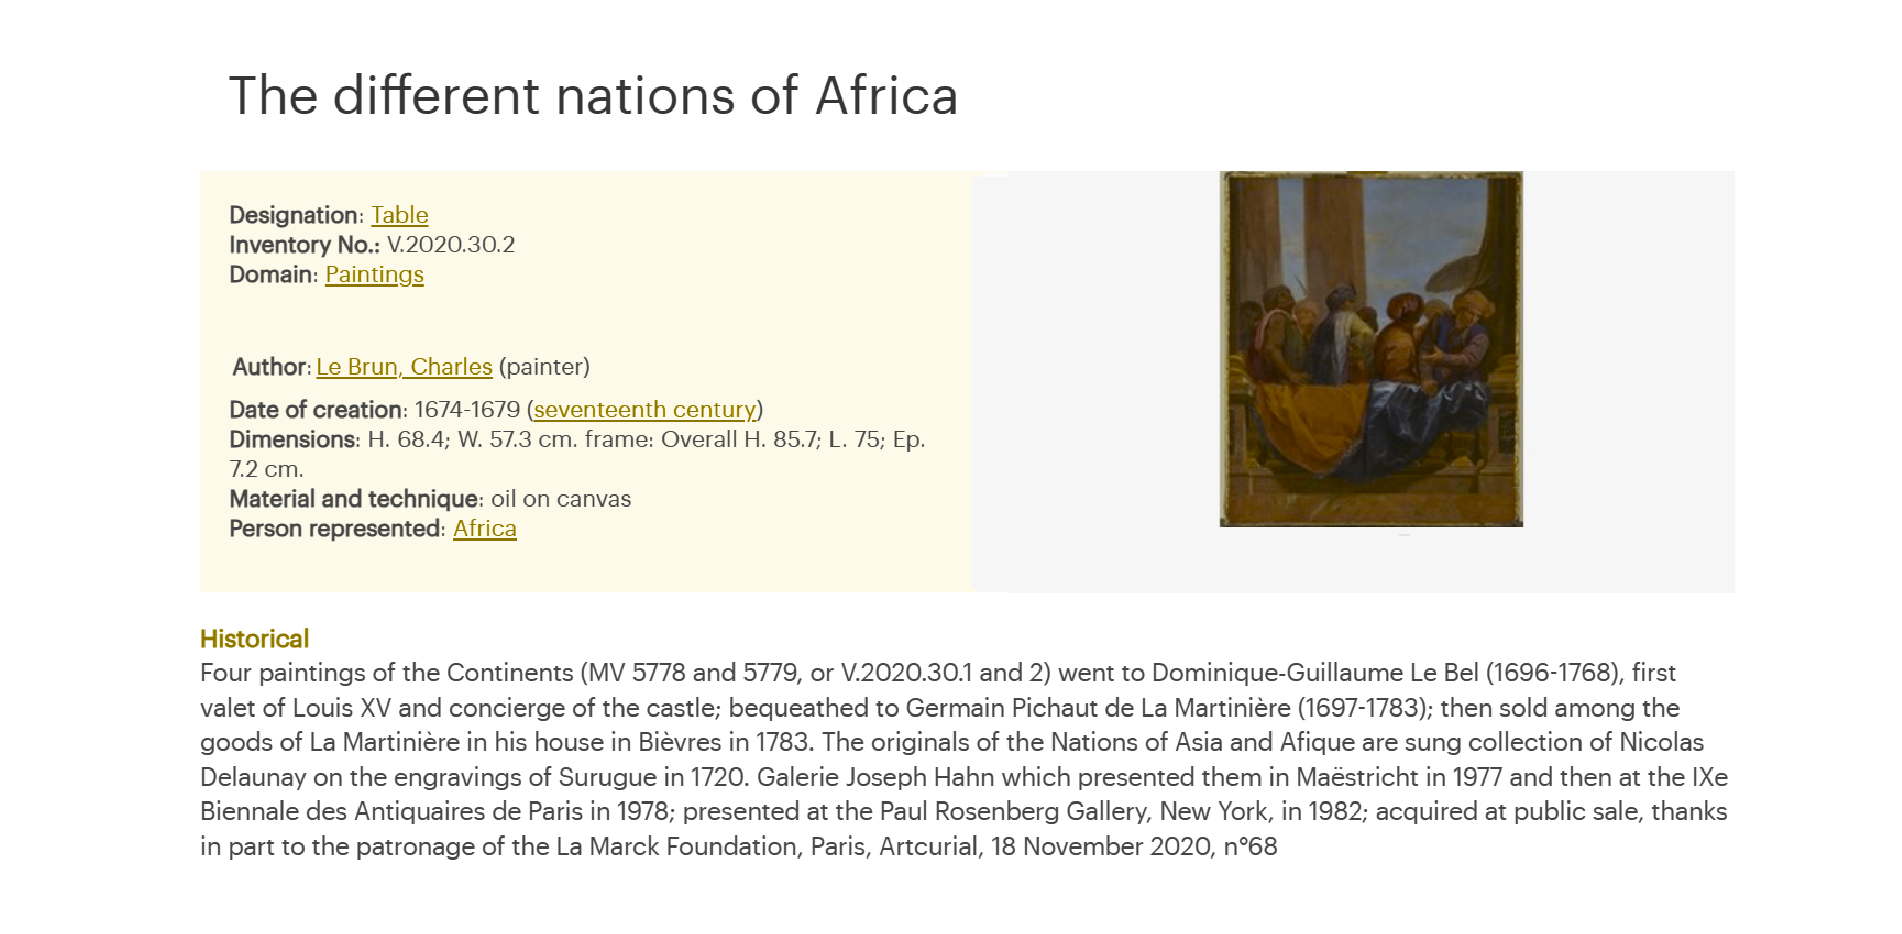Click the painting thumbnail image
The height and width of the screenshot is (934, 1902).
[x=1371, y=349]
